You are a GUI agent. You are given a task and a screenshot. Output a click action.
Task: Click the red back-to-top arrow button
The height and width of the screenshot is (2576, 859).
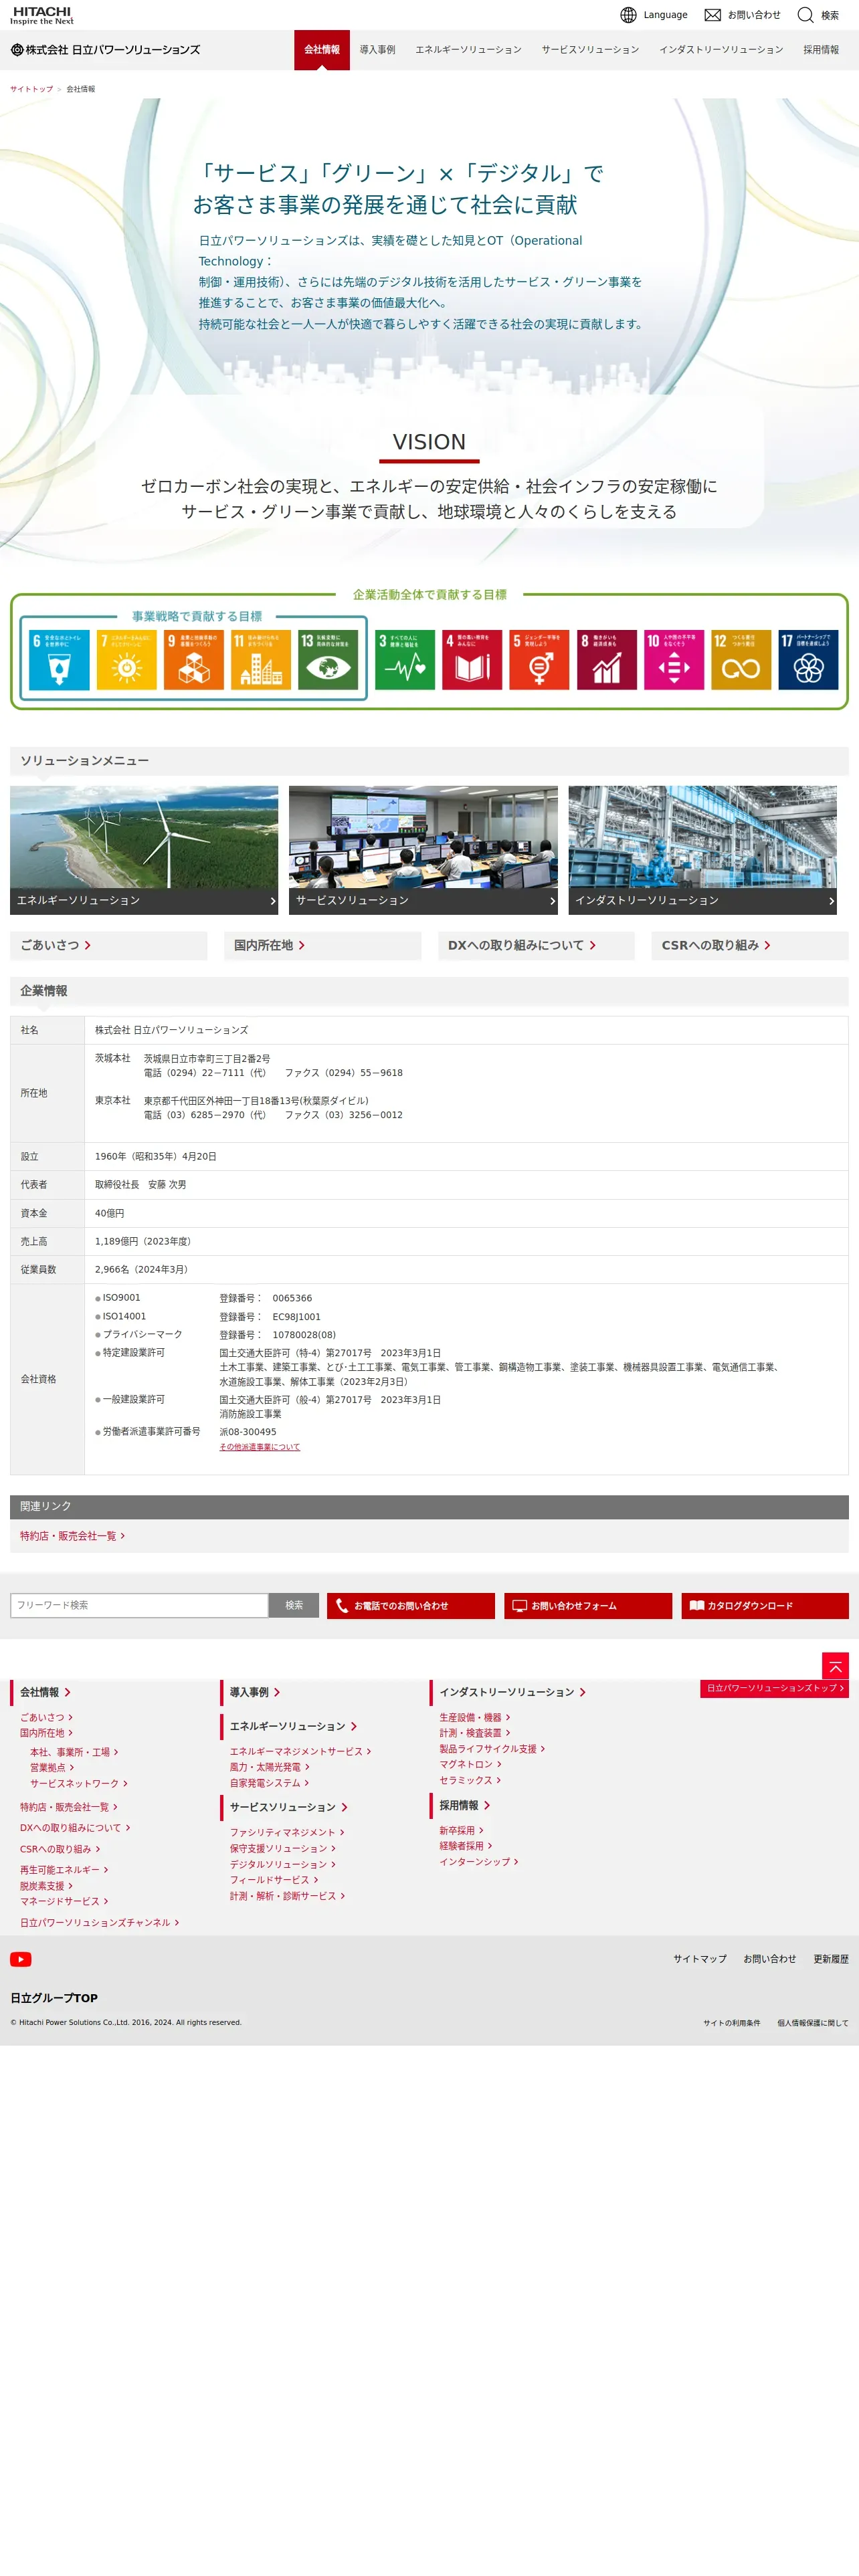[x=835, y=1666]
